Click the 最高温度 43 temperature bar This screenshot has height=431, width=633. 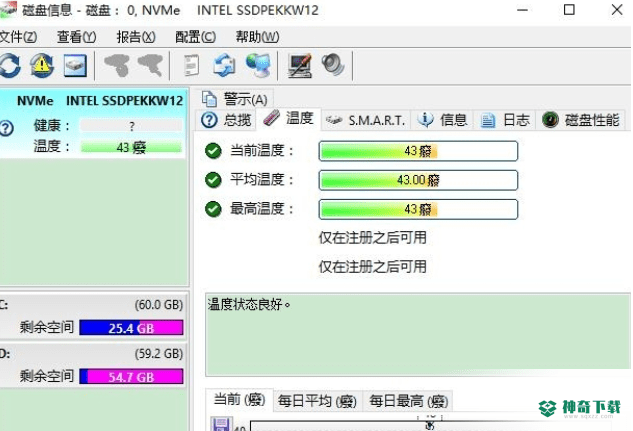tap(418, 209)
